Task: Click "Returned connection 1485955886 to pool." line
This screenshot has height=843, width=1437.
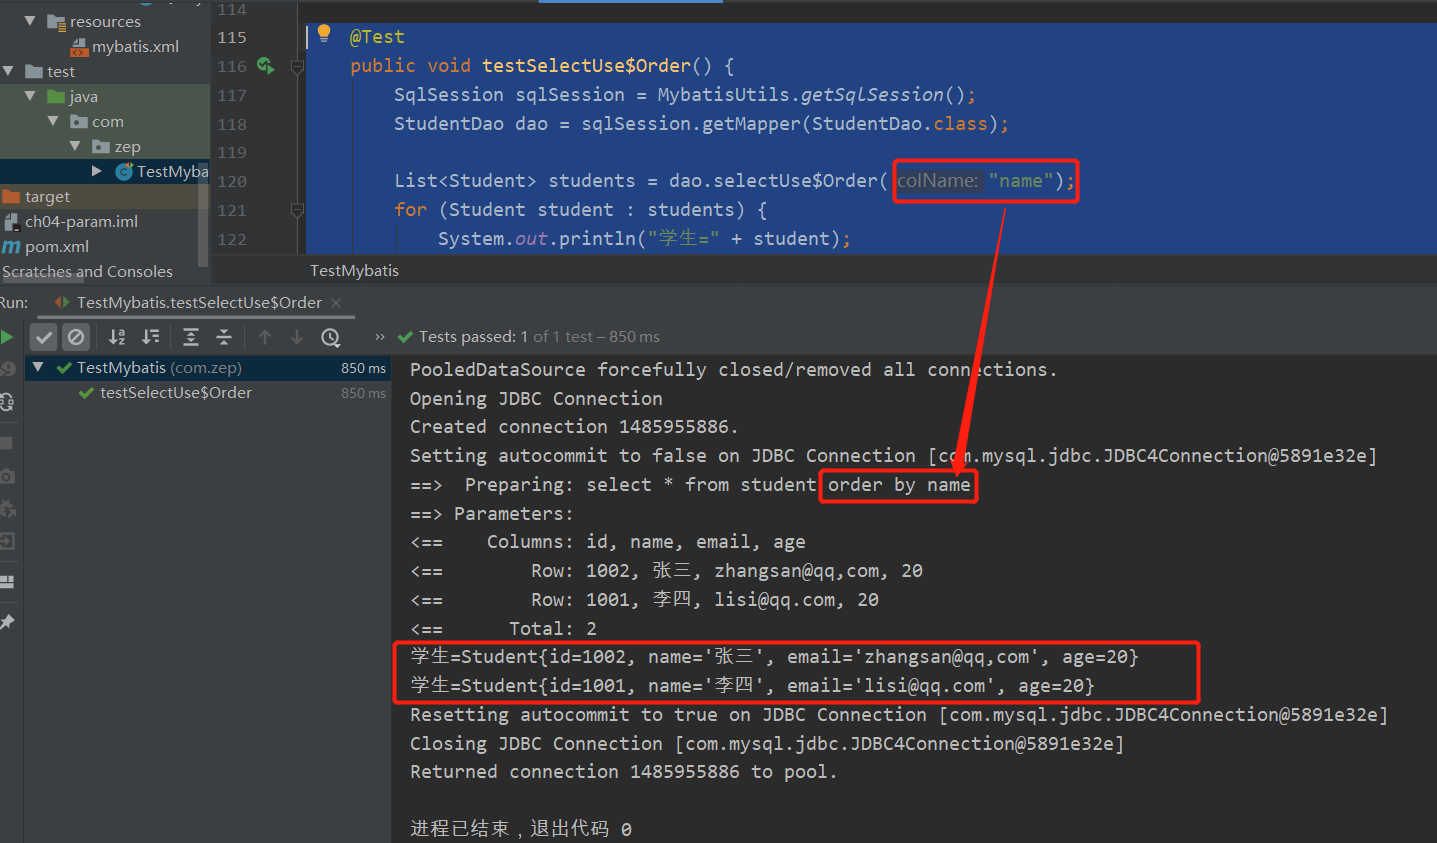Action: (624, 771)
